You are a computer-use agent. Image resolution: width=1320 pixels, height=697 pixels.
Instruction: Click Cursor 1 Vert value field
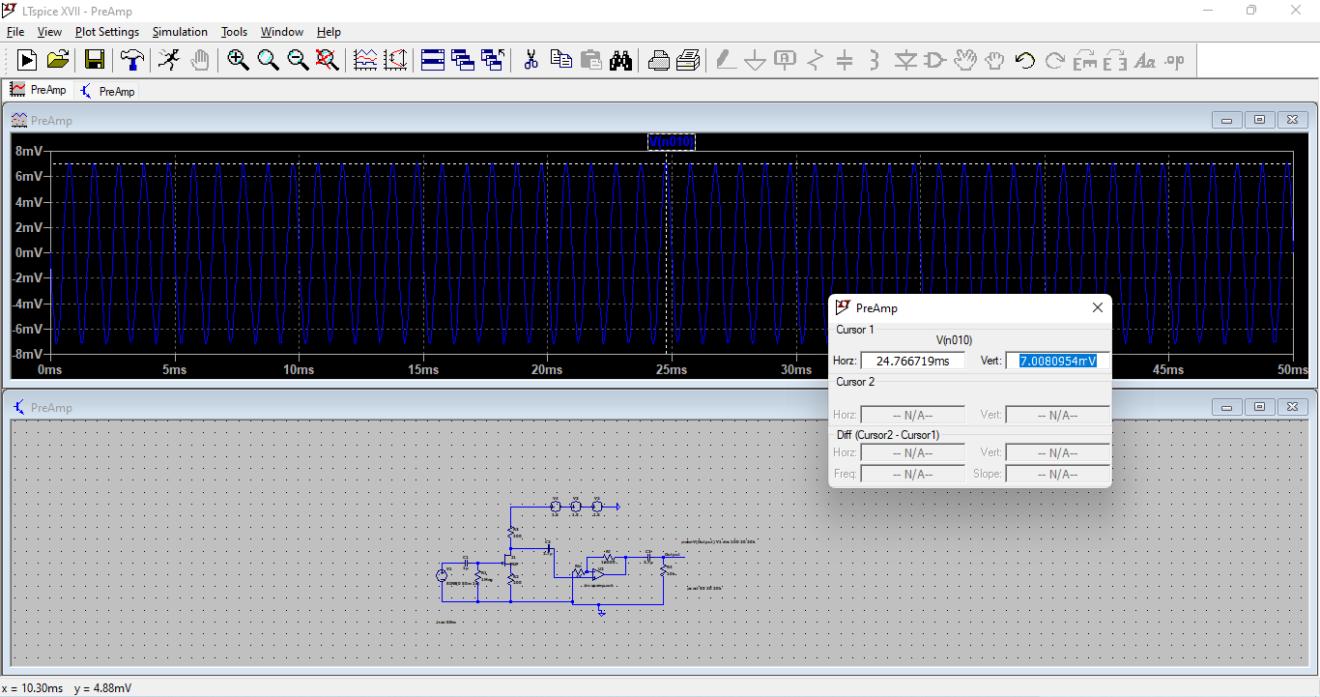(1057, 360)
